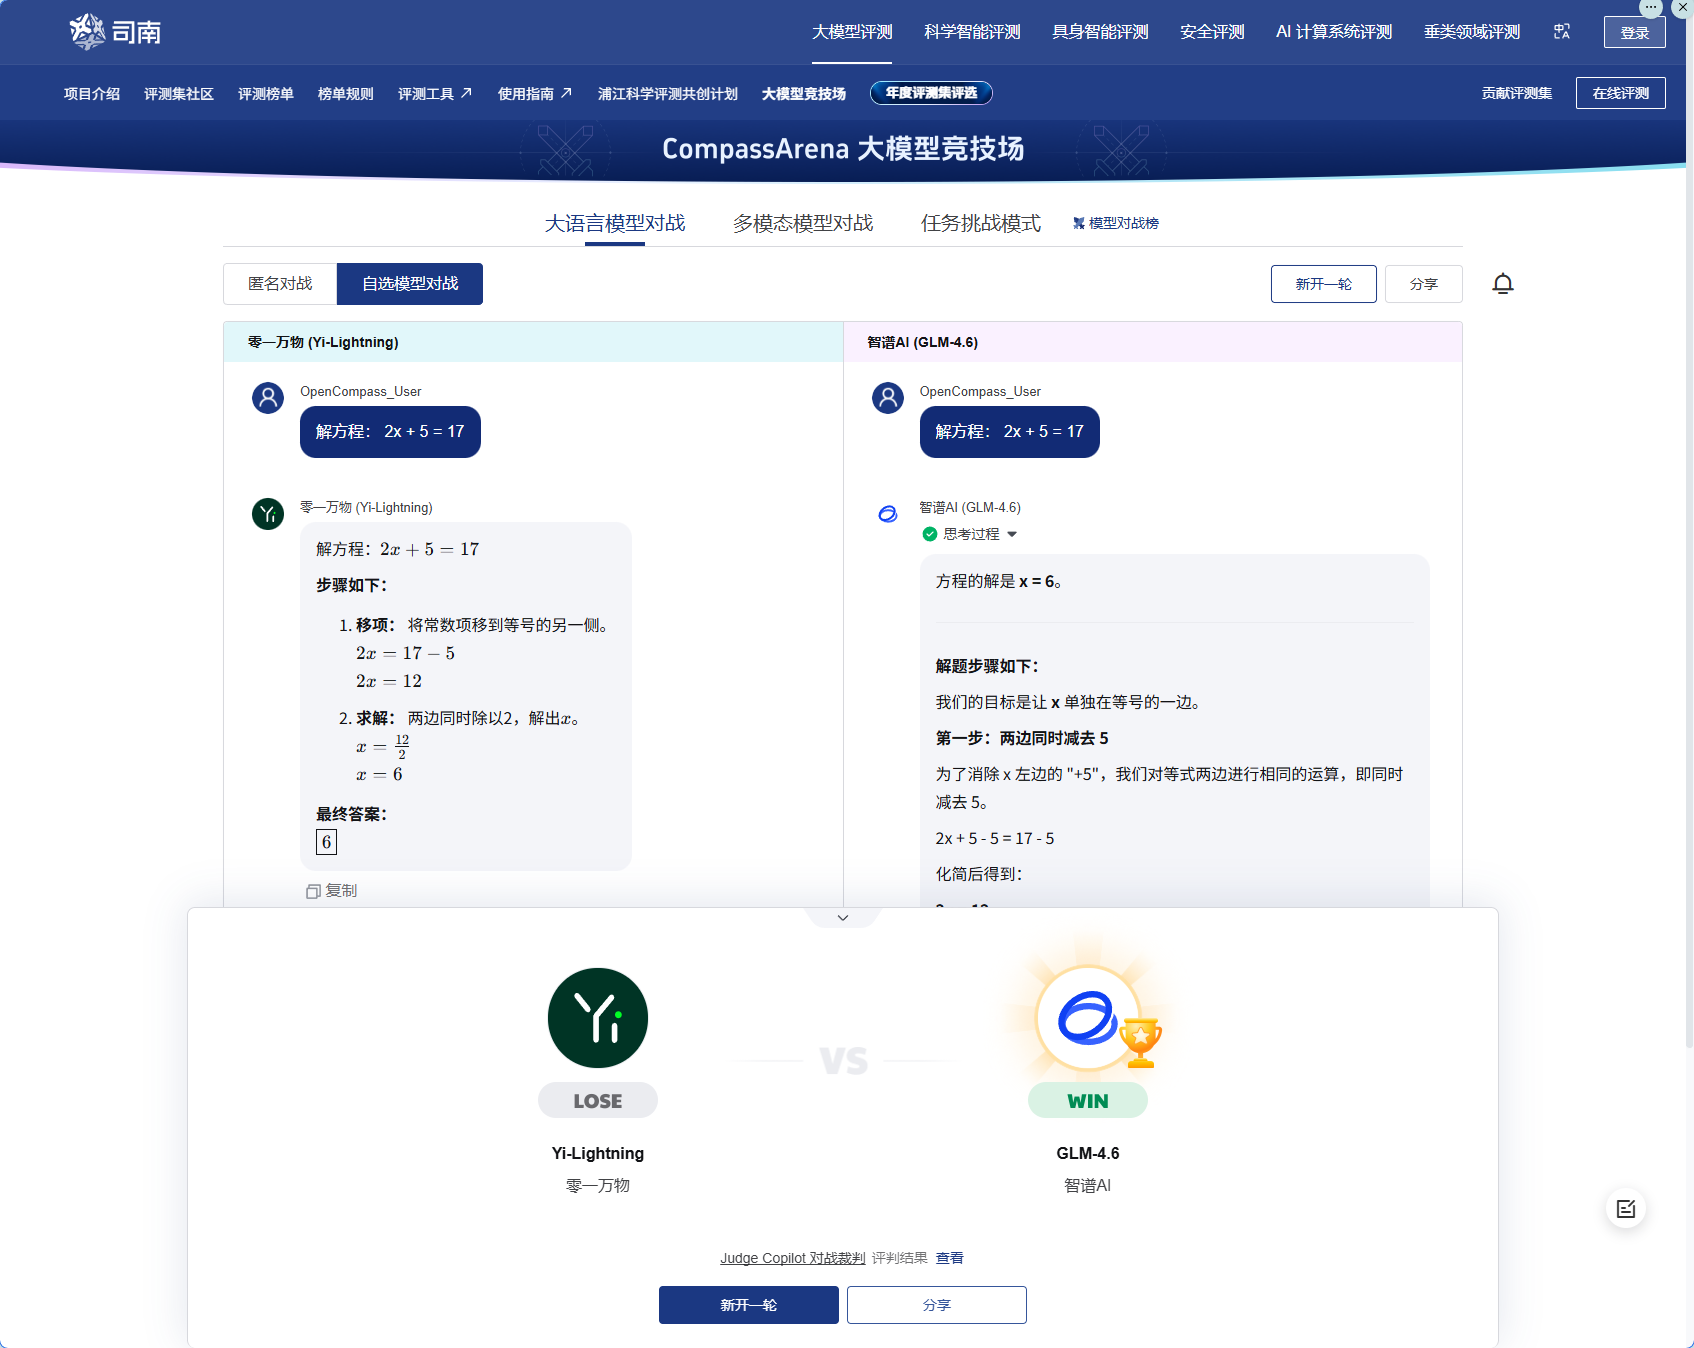Open the 贡献评测集 link
This screenshot has height=1348, width=1694.
1517,93
